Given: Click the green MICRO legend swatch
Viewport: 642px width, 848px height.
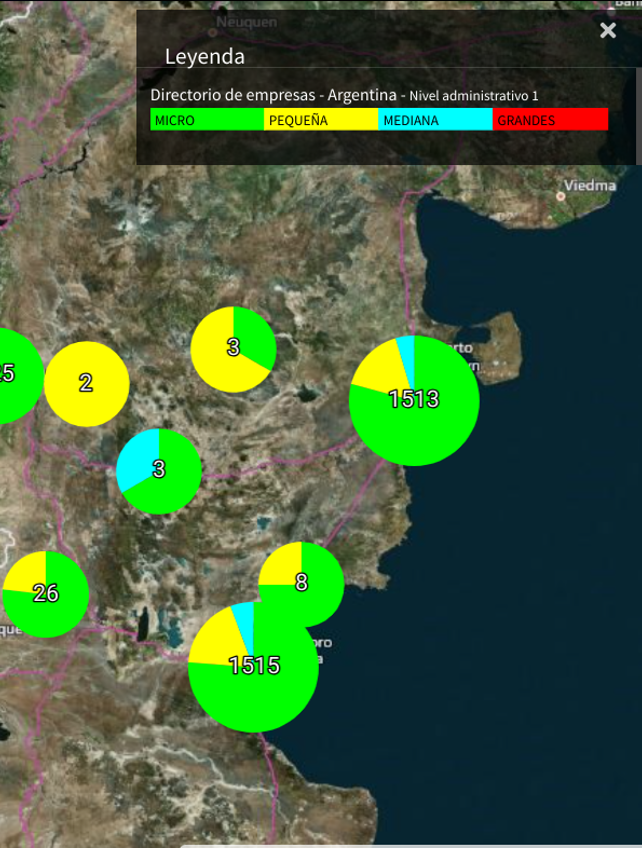Looking at the screenshot, I should tap(207, 120).
